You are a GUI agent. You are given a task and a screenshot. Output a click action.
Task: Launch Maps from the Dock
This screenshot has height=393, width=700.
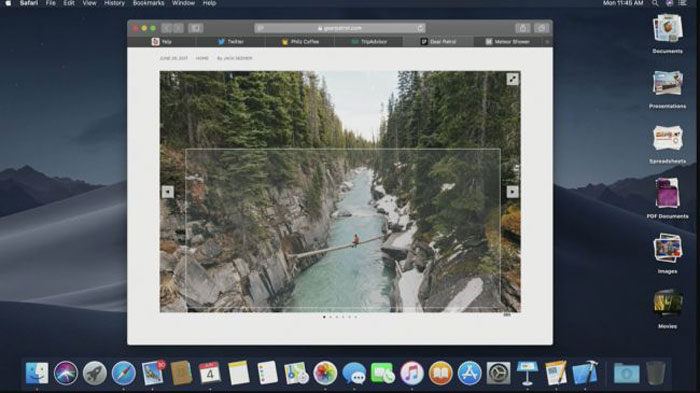point(296,373)
